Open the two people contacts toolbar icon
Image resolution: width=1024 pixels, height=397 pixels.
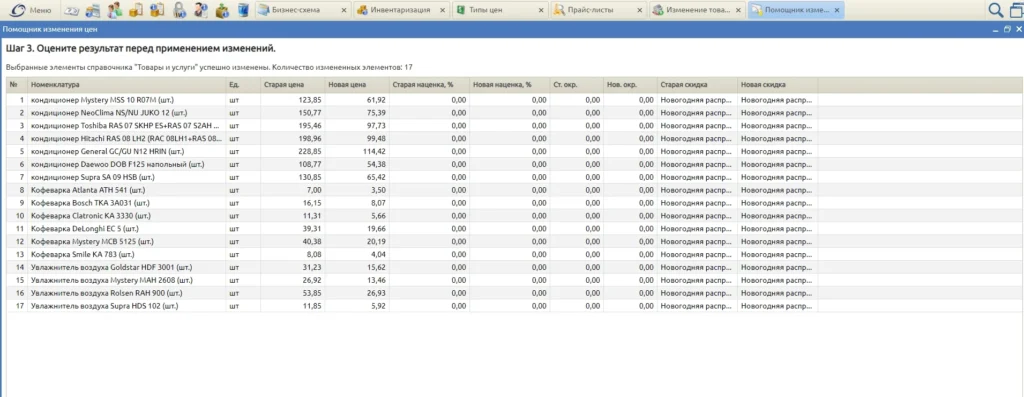pyautogui.click(x=115, y=10)
